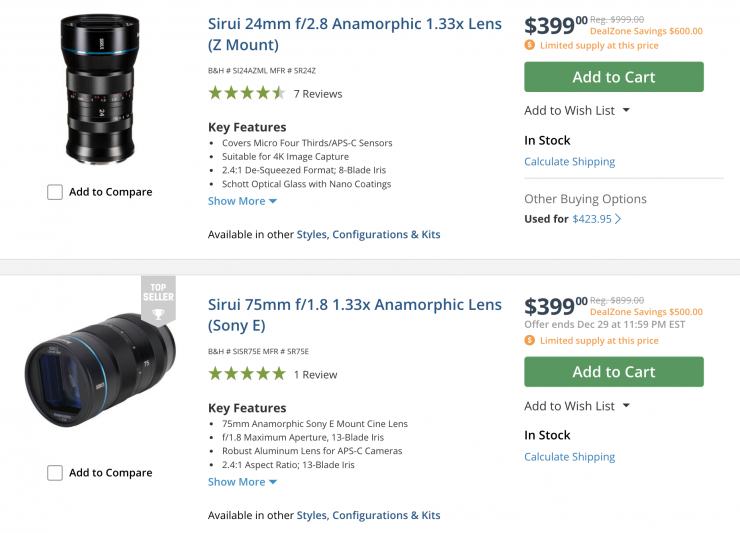Click the star rating for the 24mm lens

[246, 93]
